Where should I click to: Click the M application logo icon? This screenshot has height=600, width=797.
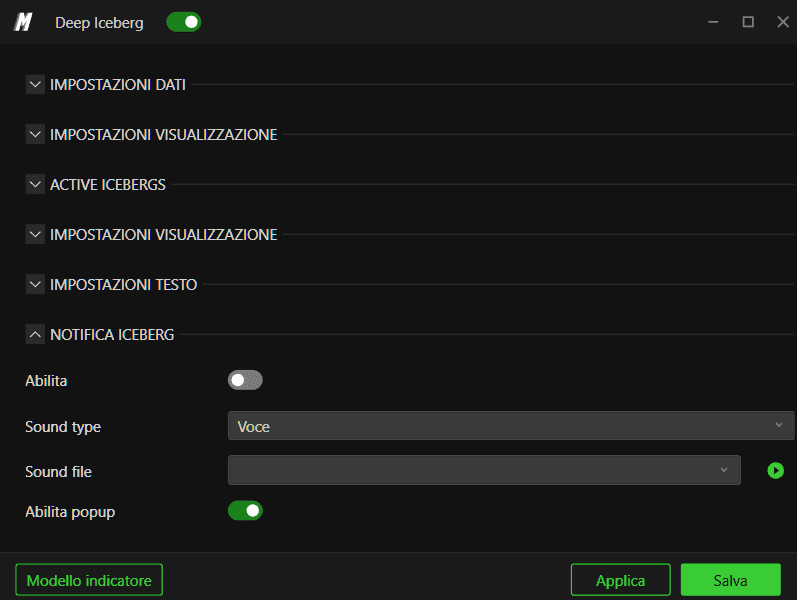23,22
